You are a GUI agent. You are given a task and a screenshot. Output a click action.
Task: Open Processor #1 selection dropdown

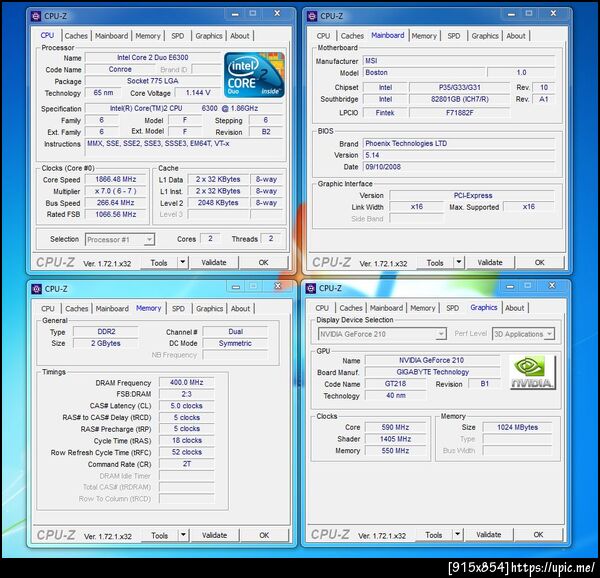tap(120, 239)
